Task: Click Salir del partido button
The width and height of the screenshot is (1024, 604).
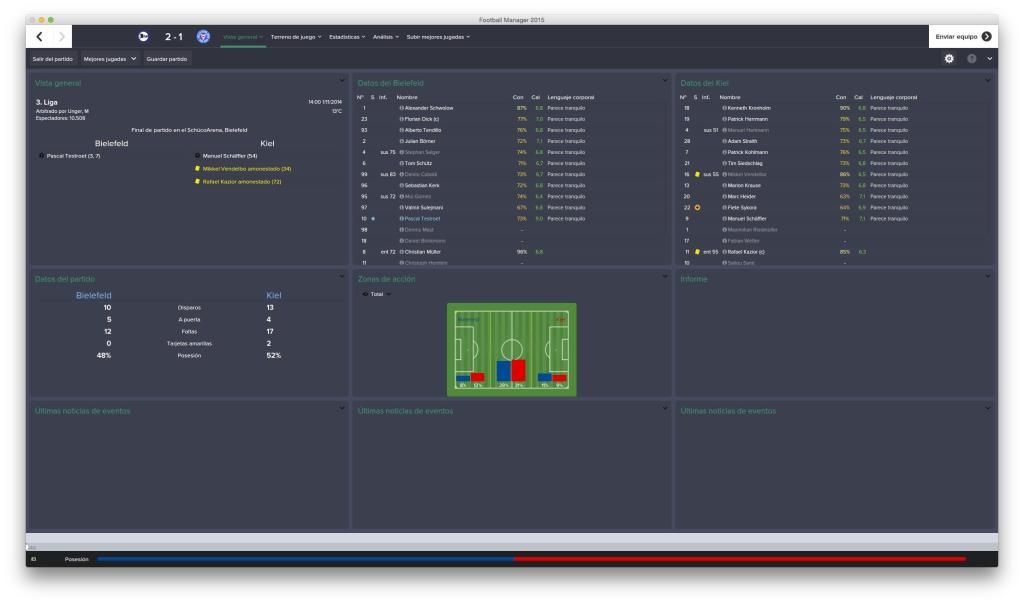Action: pos(53,59)
